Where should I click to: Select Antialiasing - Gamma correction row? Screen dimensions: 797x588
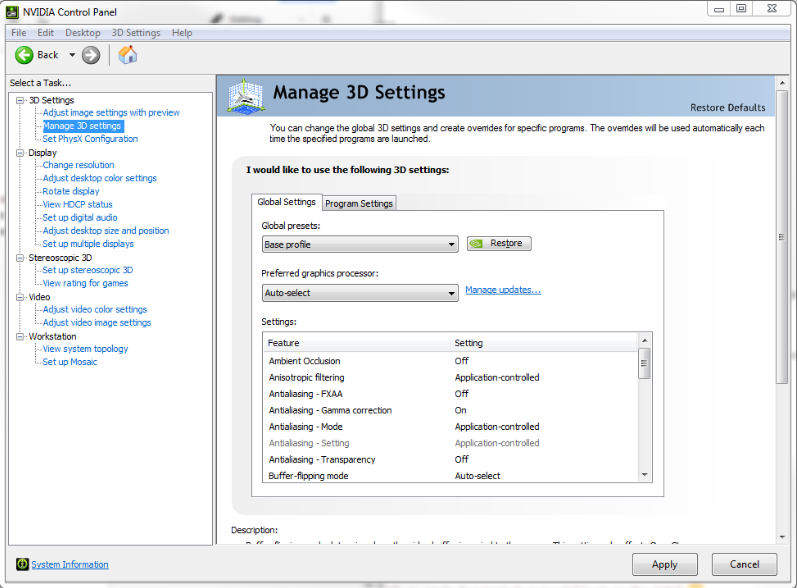click(x=450, y=410)
